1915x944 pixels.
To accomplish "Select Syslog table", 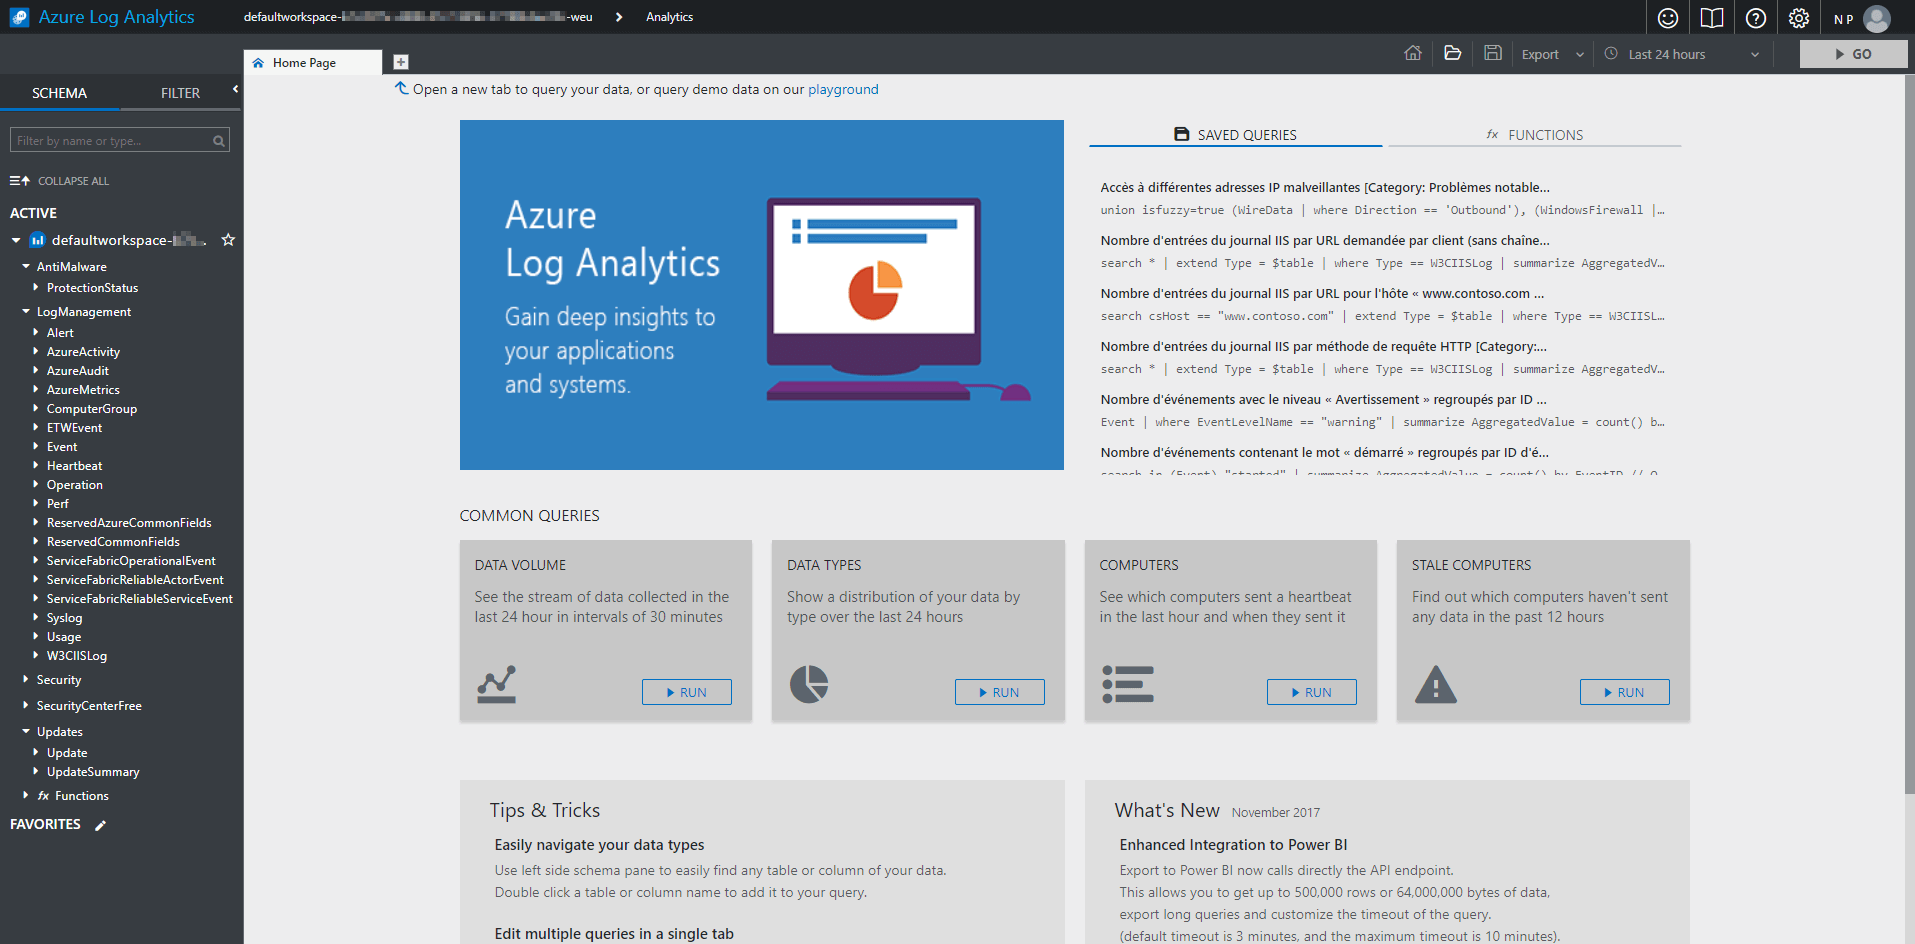I will (x=64, y=618).
